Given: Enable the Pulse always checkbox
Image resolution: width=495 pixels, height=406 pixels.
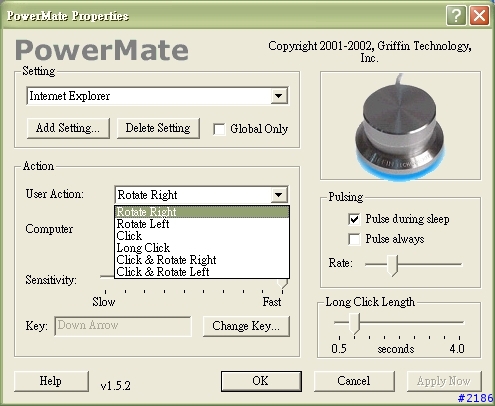Looking at the screenshot, I should 354,239.
